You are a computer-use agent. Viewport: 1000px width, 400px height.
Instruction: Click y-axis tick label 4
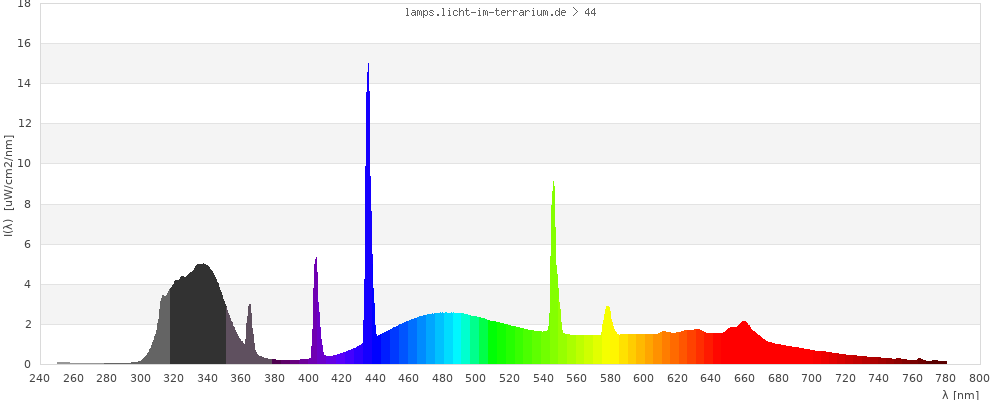pos(27,285)
